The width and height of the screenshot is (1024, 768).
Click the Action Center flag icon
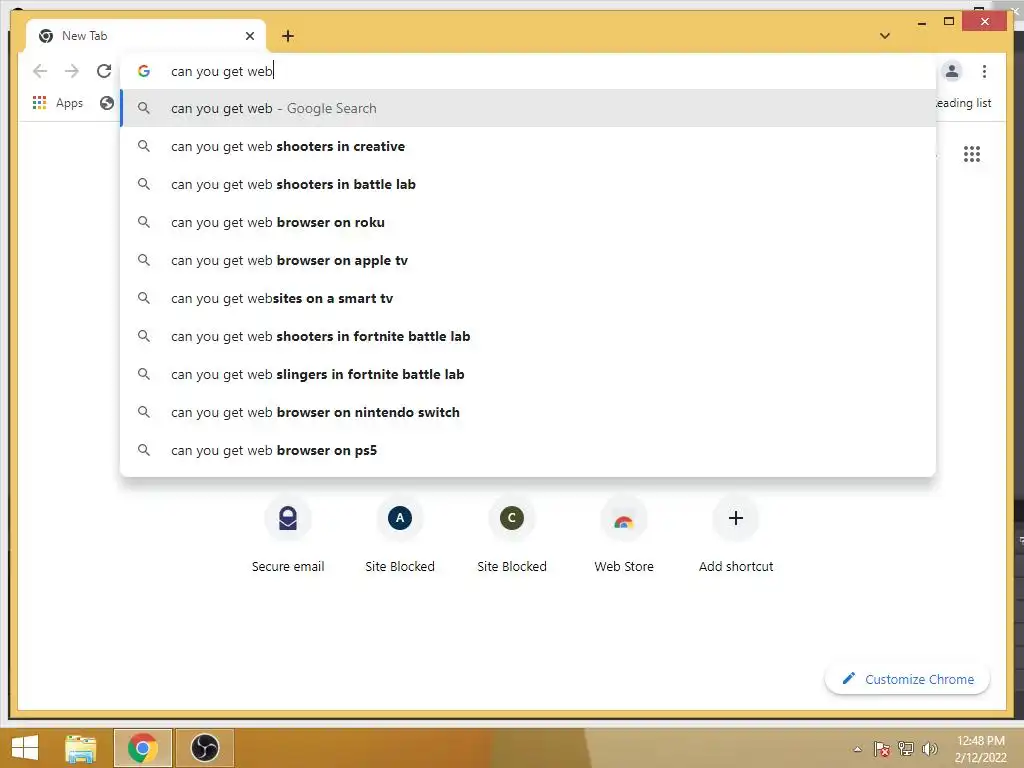[882, 749]
